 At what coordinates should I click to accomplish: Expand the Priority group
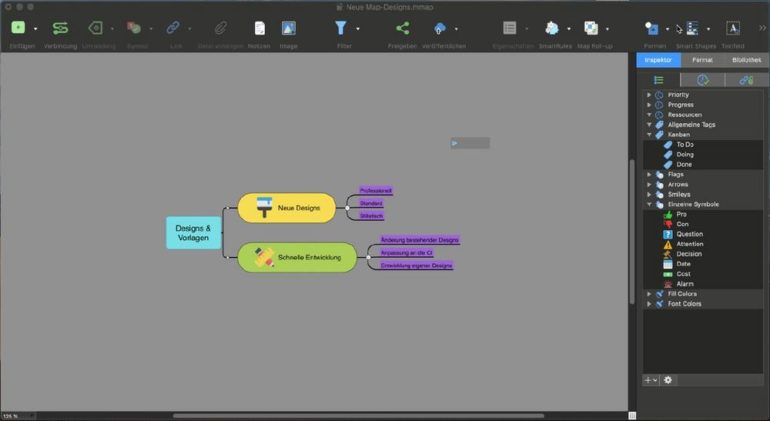[649, 95]
